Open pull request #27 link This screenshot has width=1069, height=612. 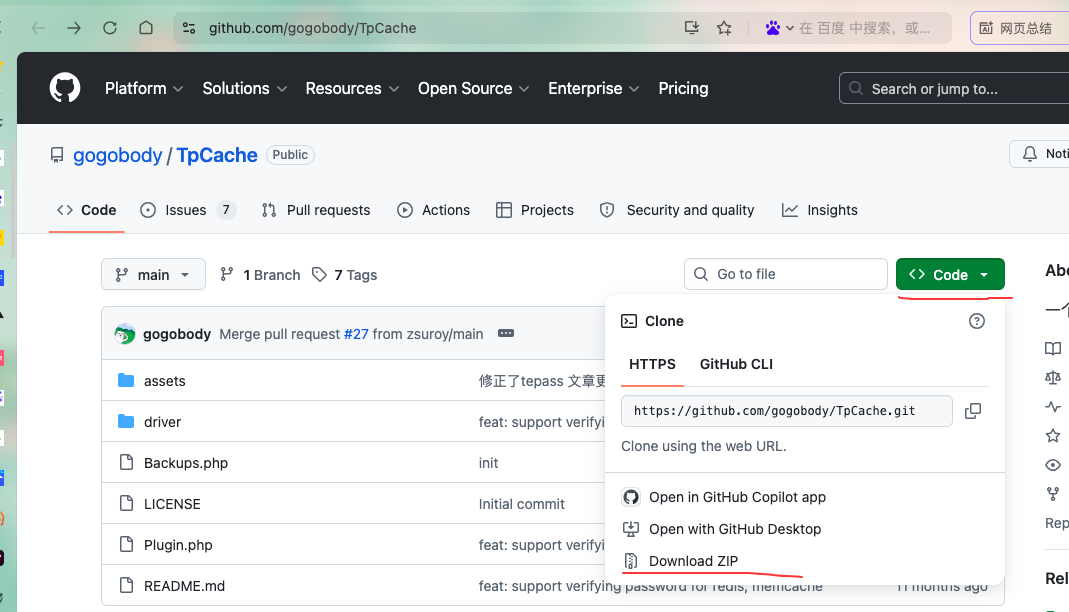click(x=356, y=334)
